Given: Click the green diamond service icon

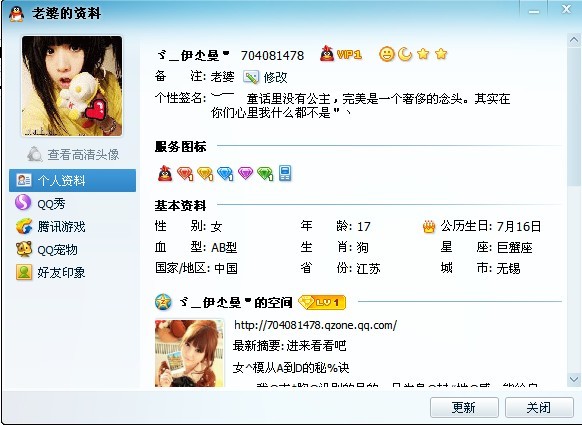Looking at the screenshot, I should (265, 173).
